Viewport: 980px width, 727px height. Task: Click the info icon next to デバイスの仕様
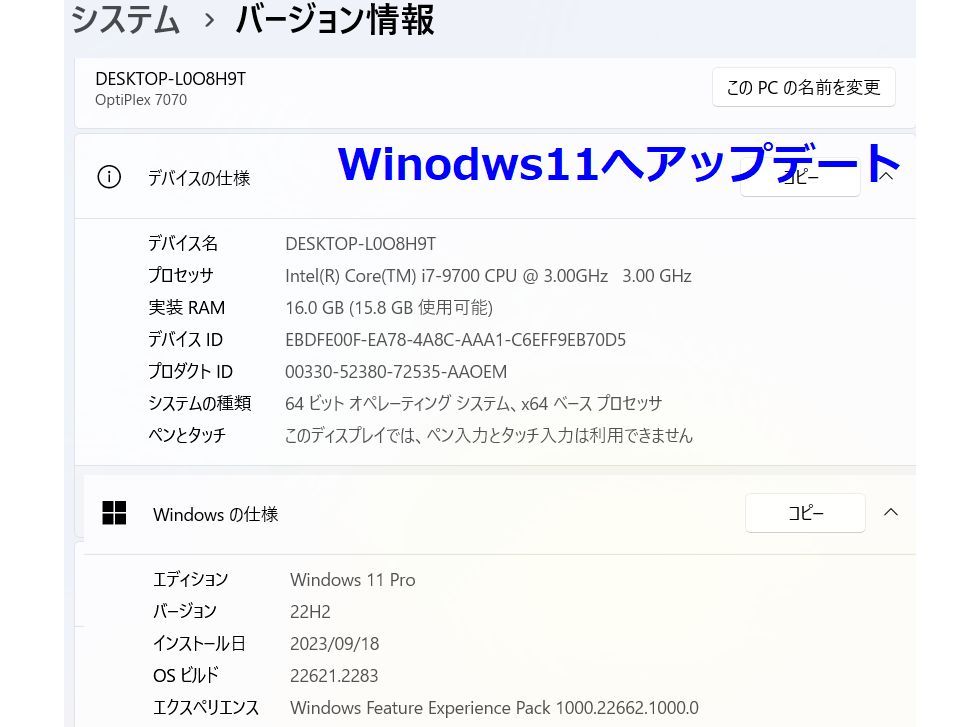pos(109,177)
